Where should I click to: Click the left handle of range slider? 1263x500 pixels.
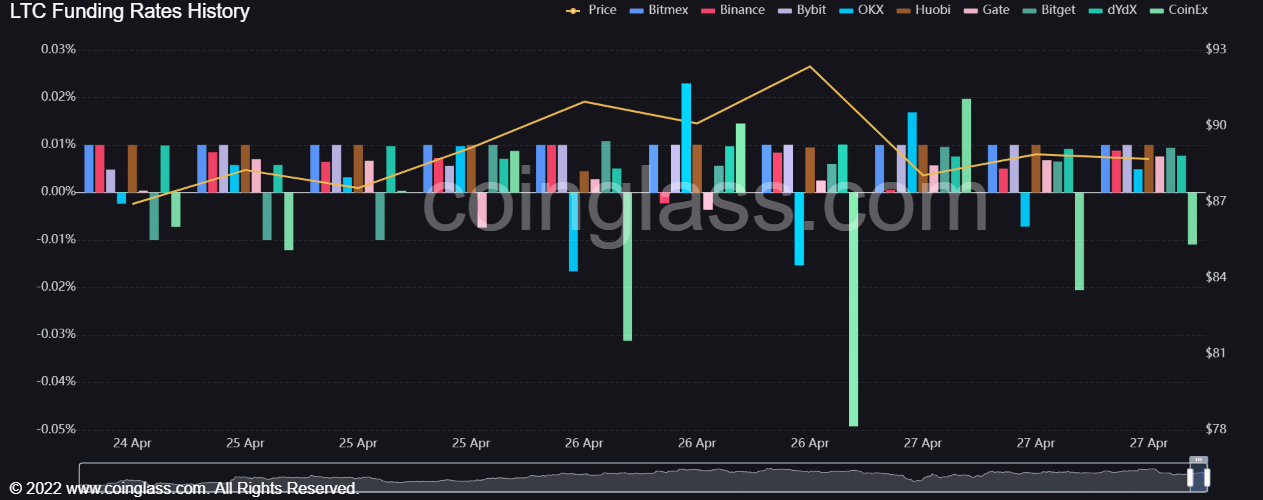pos(1191,477)
